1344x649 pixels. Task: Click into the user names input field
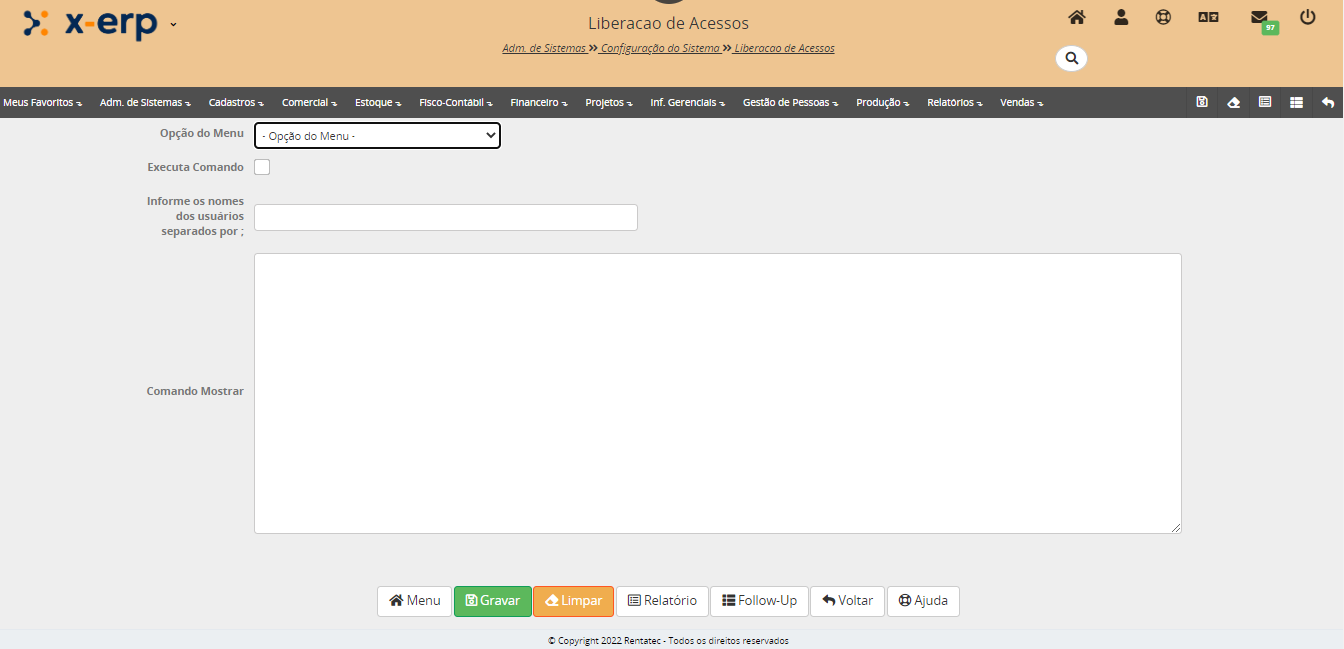pyautogui.click(x=445, y=217)
